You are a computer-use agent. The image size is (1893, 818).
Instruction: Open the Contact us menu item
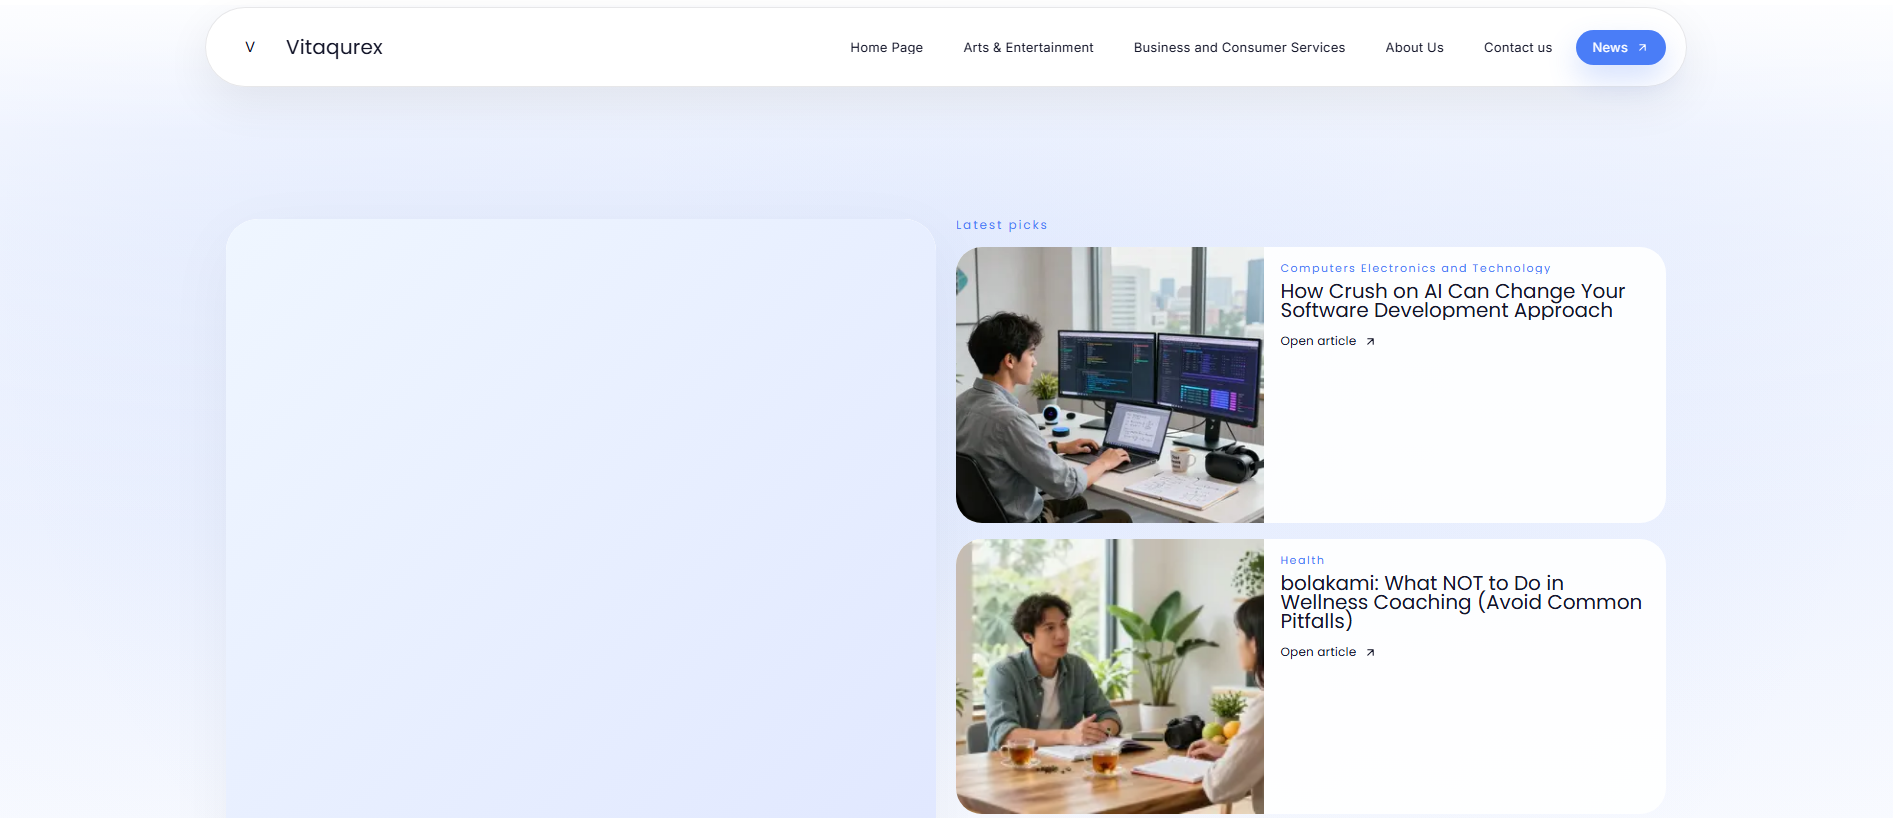[x=1517, y=47]
